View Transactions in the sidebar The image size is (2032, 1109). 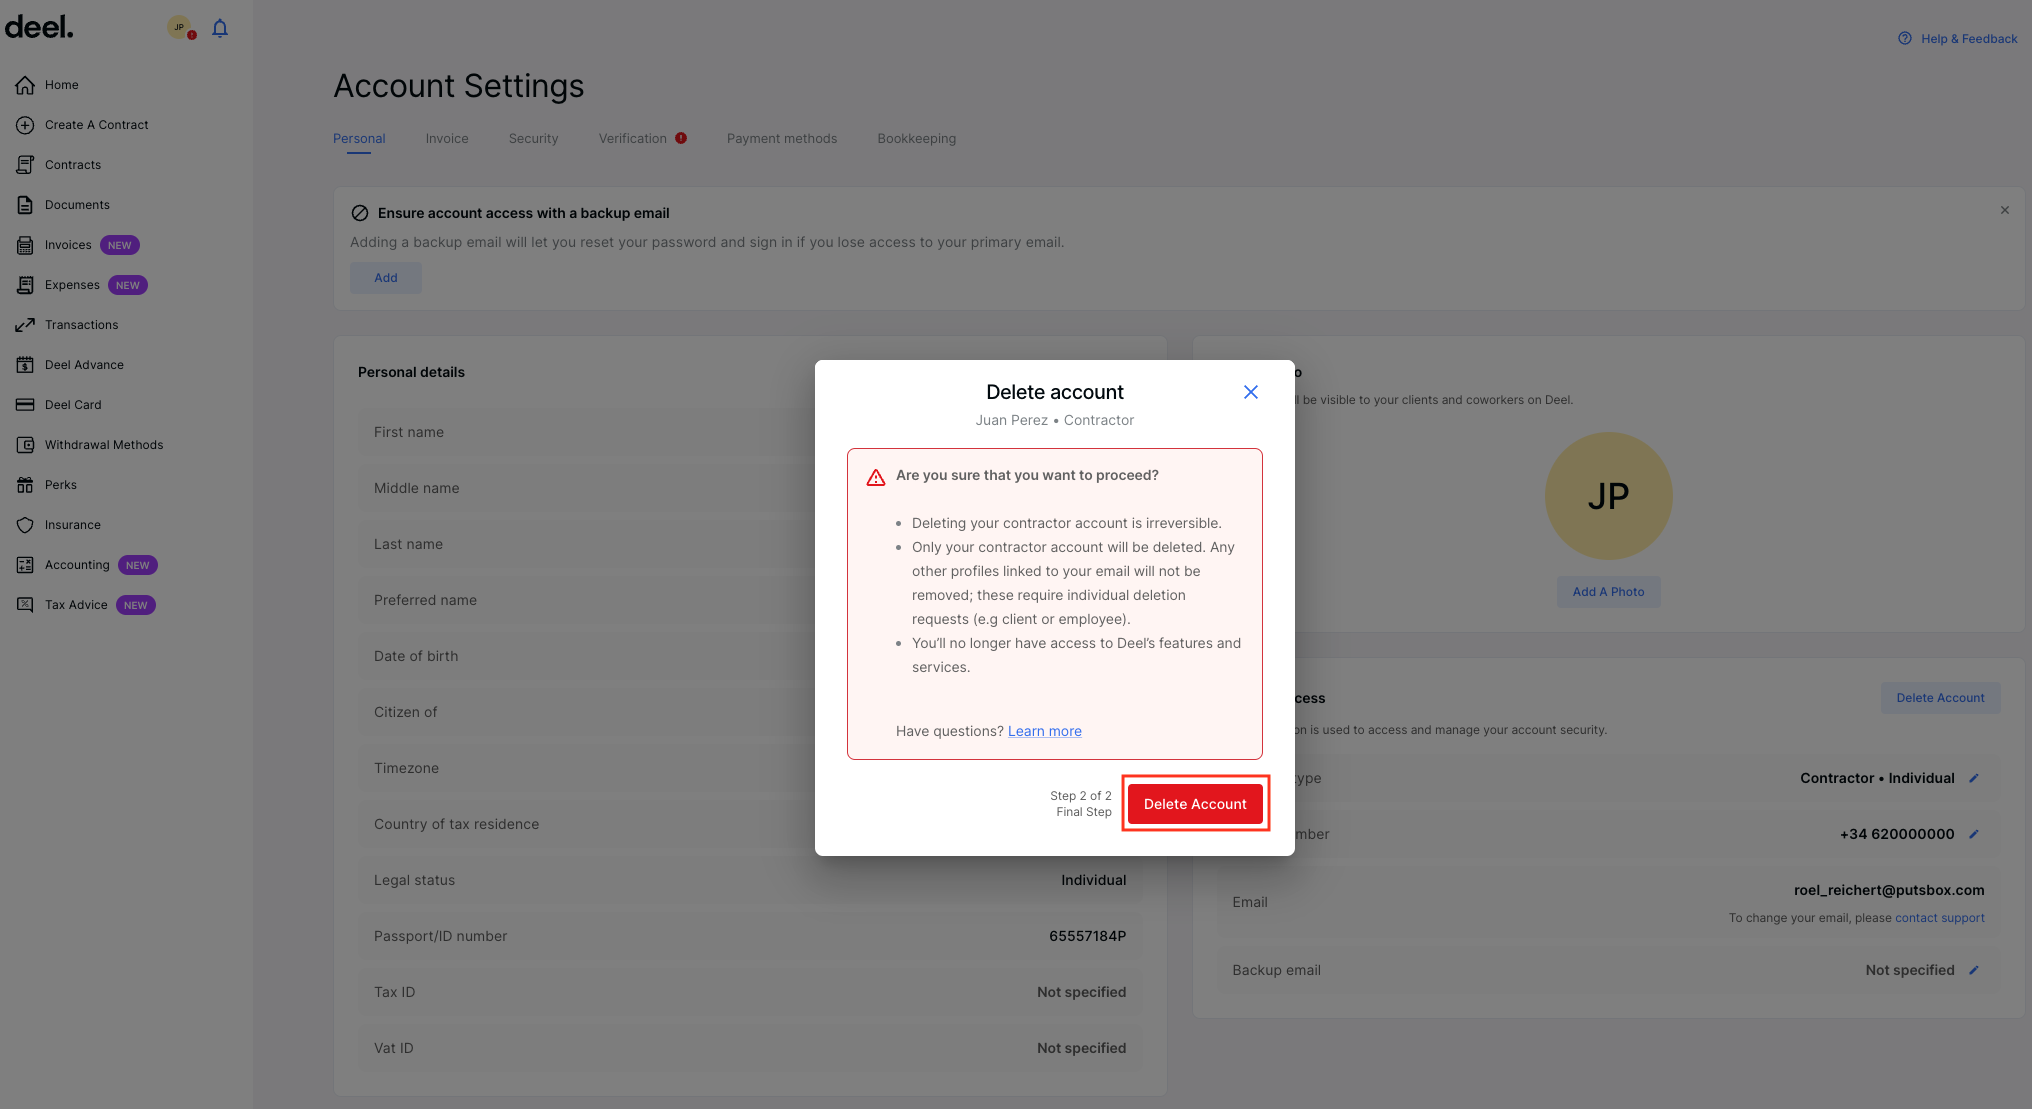tap(83, 324)
